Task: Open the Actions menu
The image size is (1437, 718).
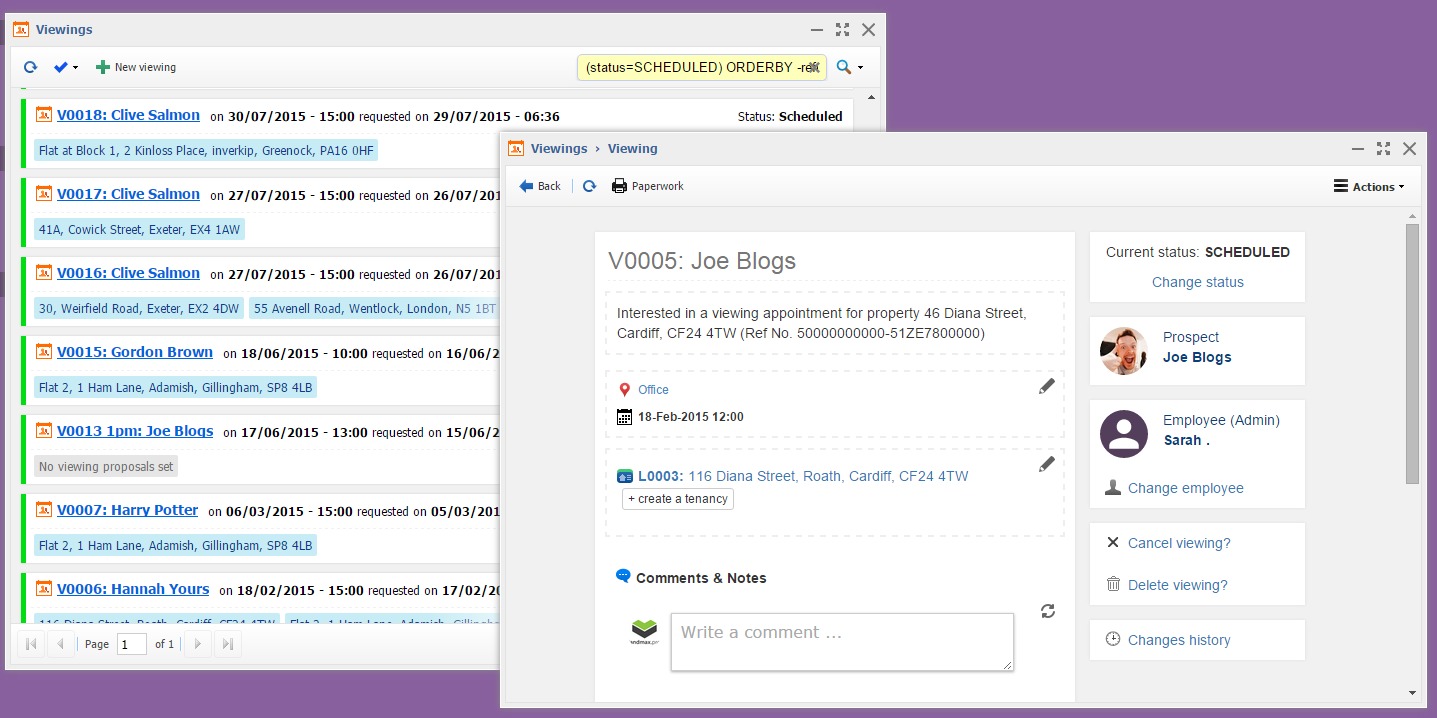Action: tap(1369, 186)
